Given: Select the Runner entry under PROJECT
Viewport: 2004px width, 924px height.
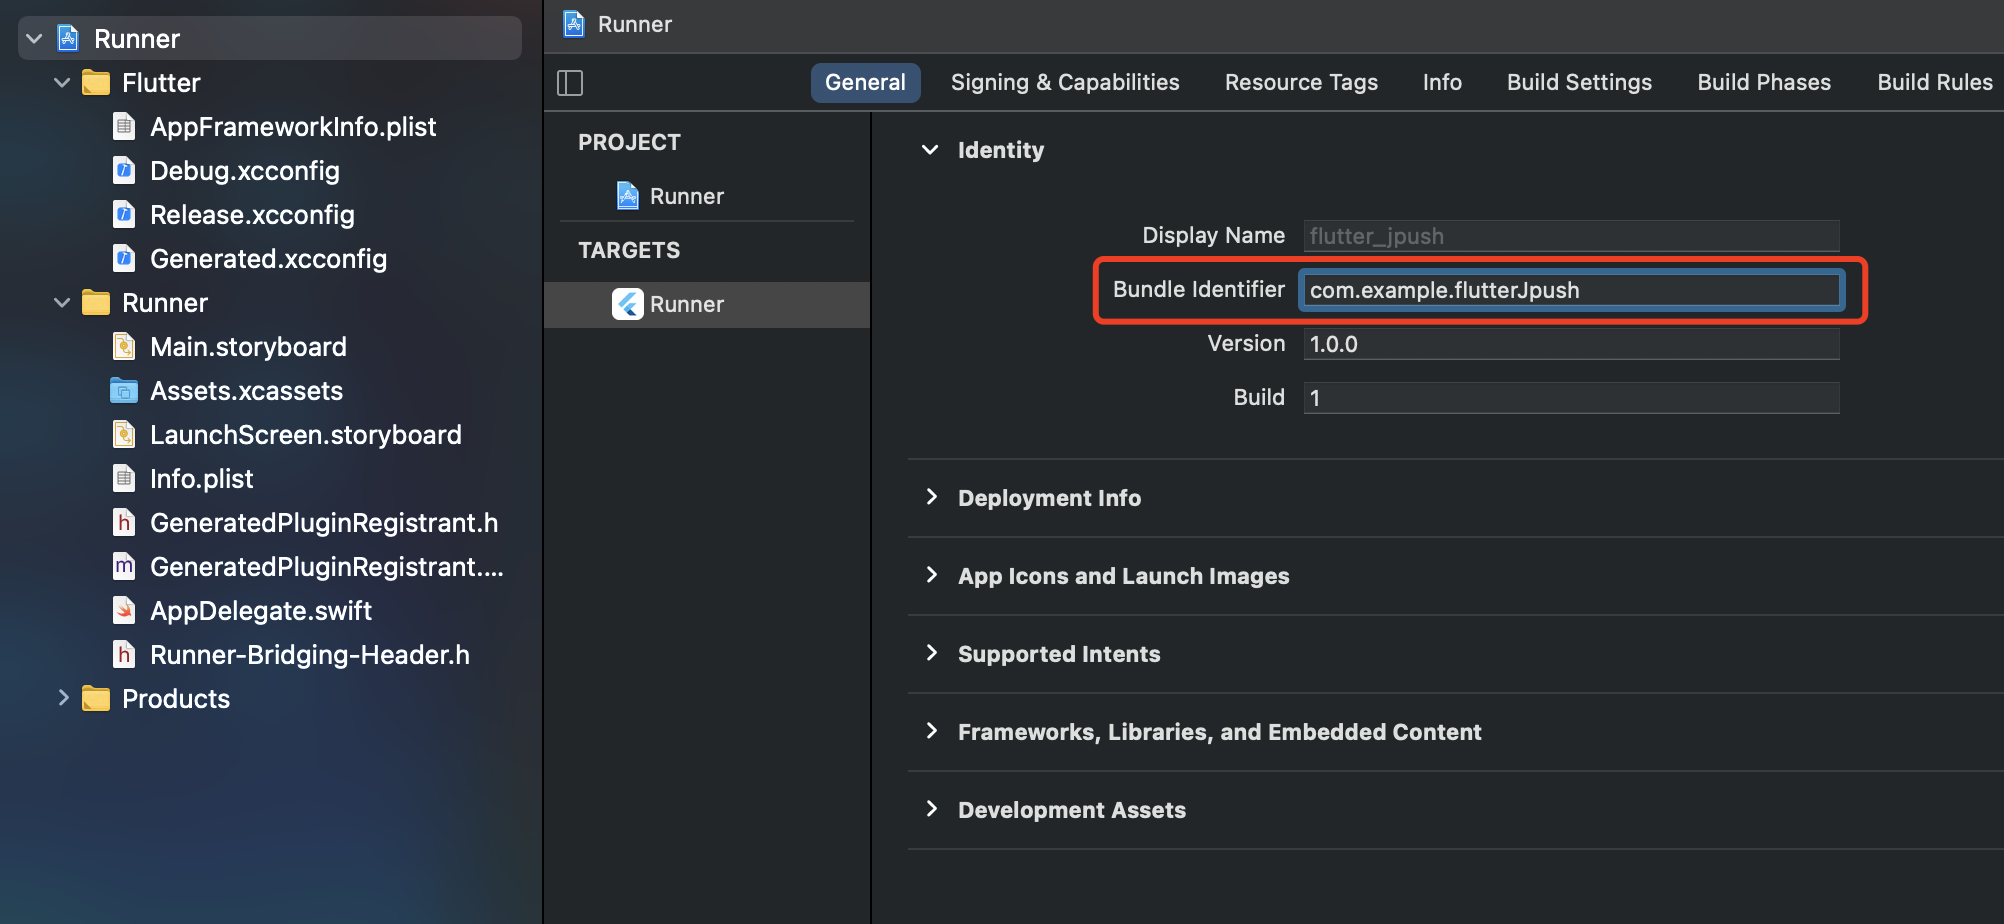Looking at the screenshot, I should [x=687, y=196].
